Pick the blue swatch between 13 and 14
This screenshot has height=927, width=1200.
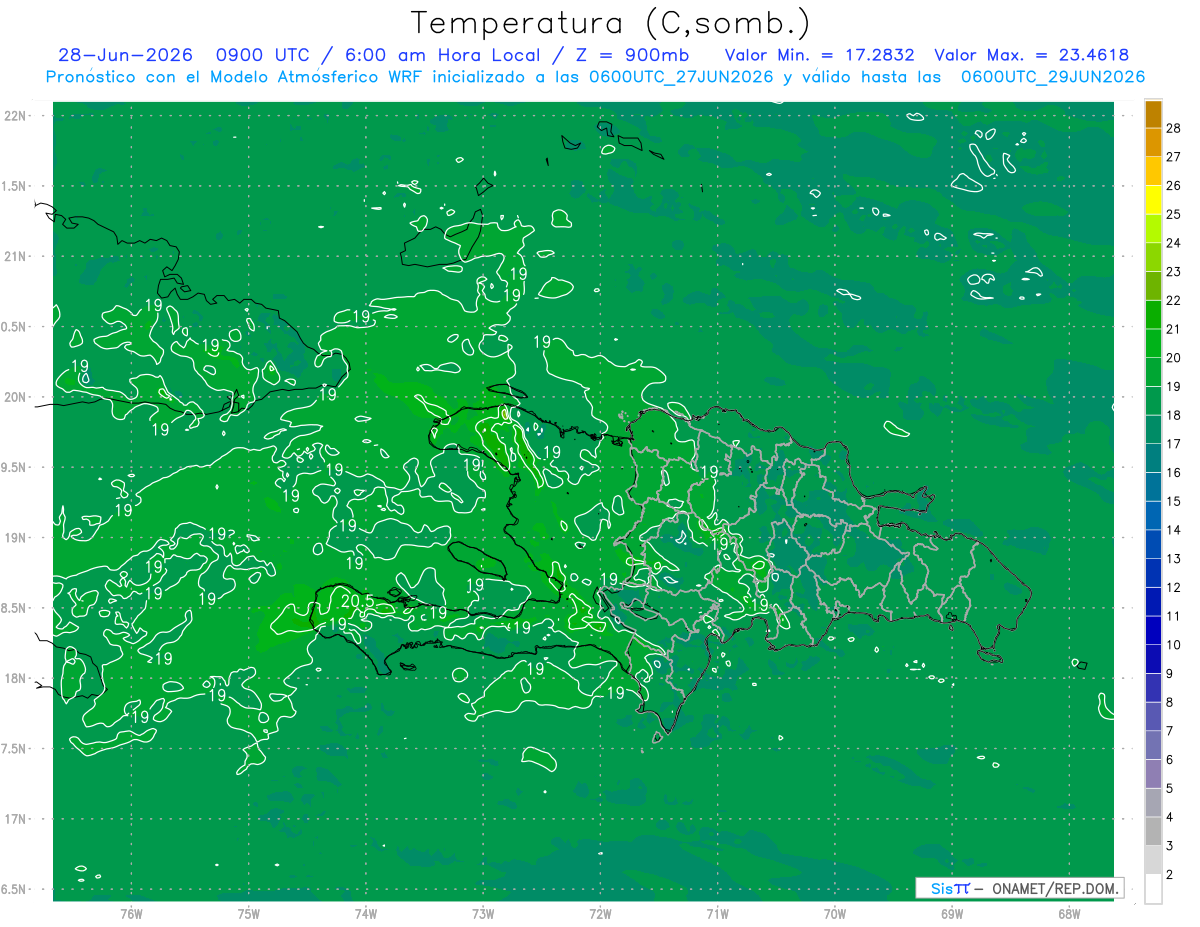(1153, 544)
